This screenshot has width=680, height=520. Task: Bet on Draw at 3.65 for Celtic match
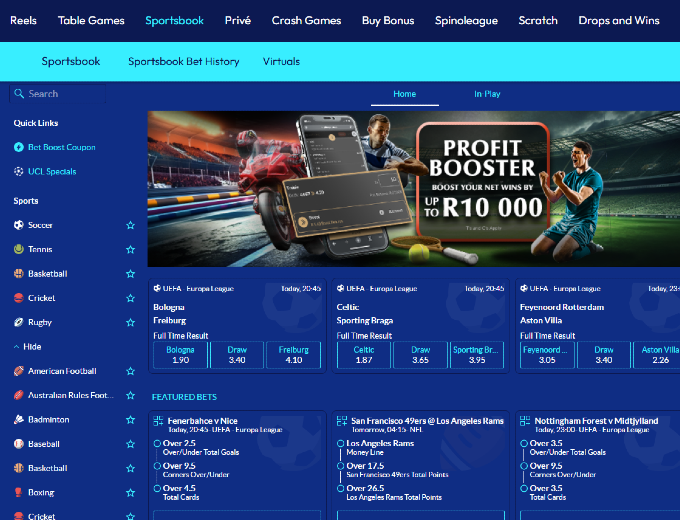click(x=421, y=355)
